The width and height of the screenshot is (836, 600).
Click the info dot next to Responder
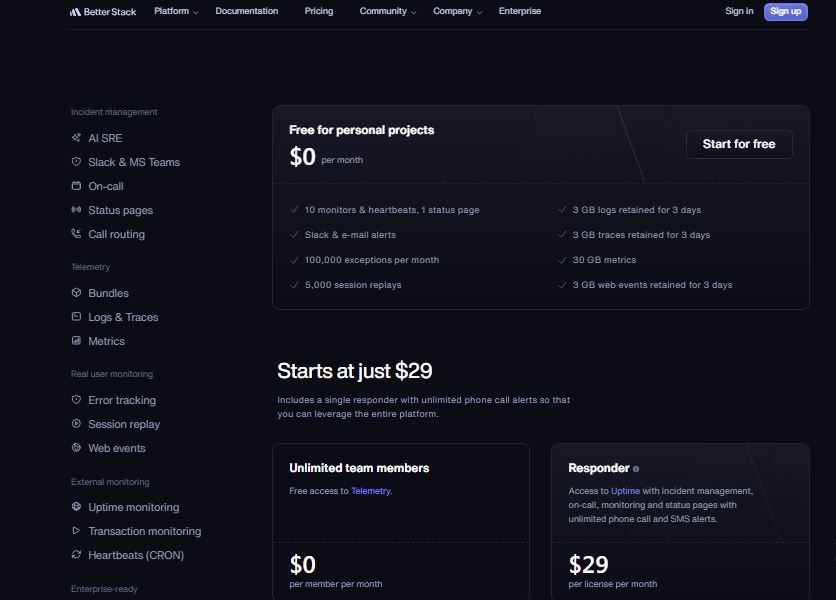click(x=636, y=469)
